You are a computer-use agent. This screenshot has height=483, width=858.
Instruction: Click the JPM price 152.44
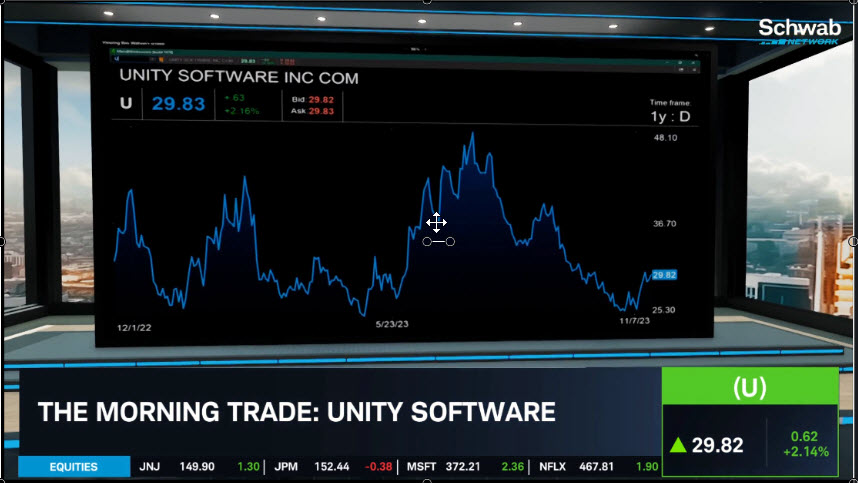coord(332,467)
